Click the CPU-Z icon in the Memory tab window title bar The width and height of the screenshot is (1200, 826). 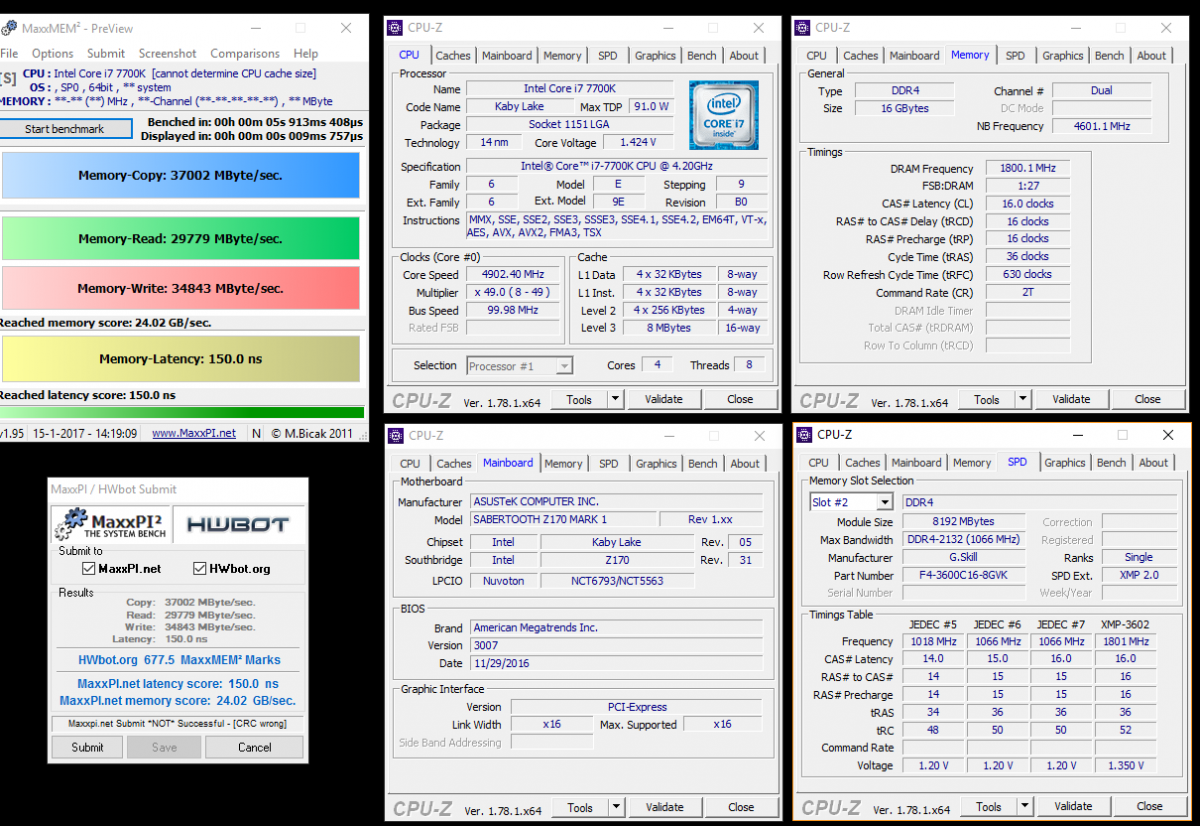[803, 28]
